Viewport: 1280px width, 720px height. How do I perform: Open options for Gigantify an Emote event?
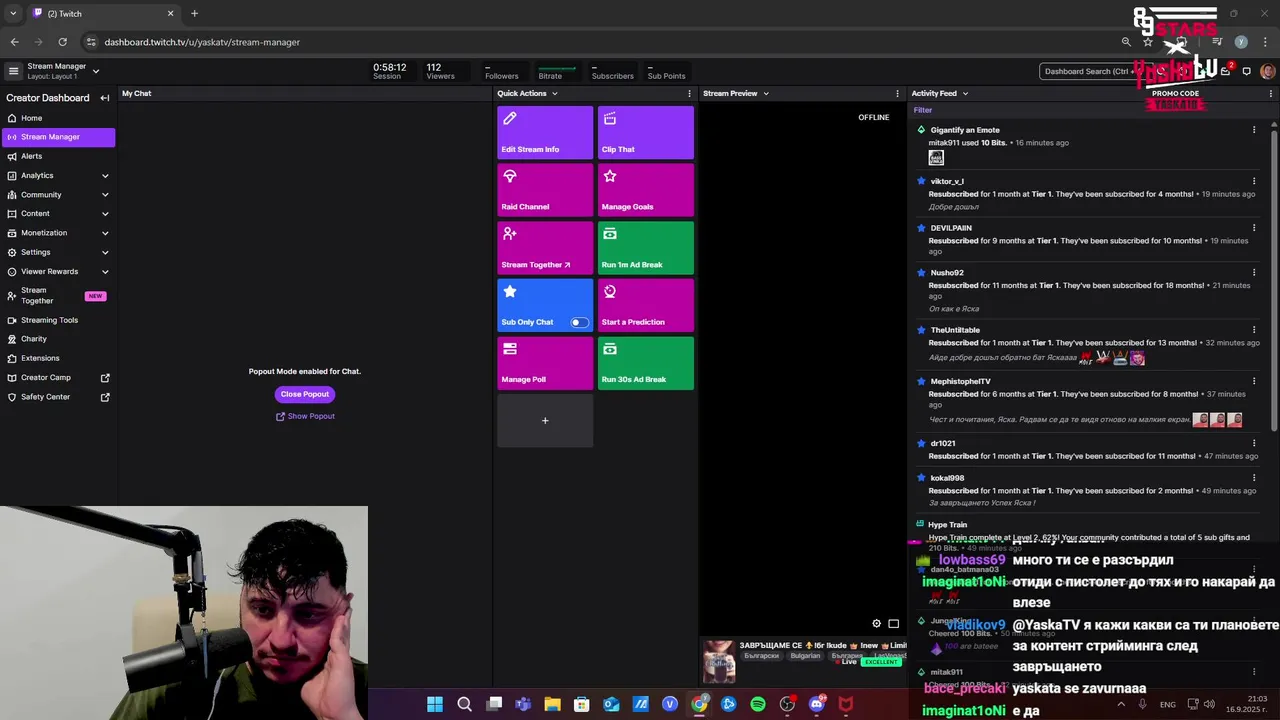click(1254, 130)
